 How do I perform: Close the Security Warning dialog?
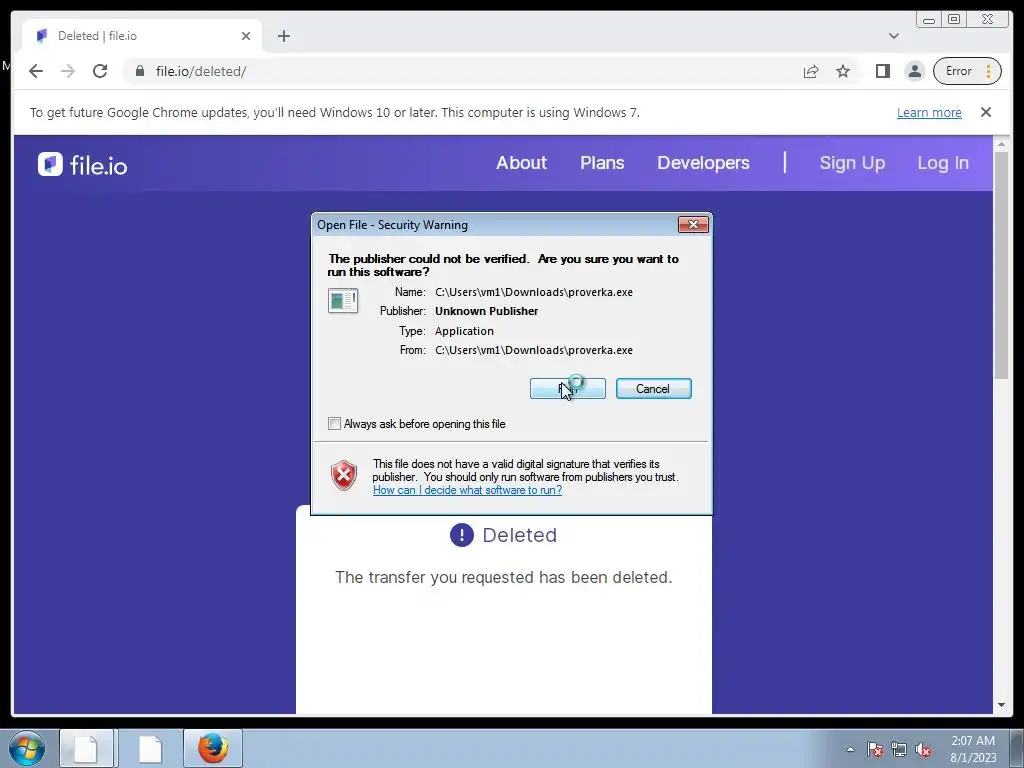(x=693, y=225)
